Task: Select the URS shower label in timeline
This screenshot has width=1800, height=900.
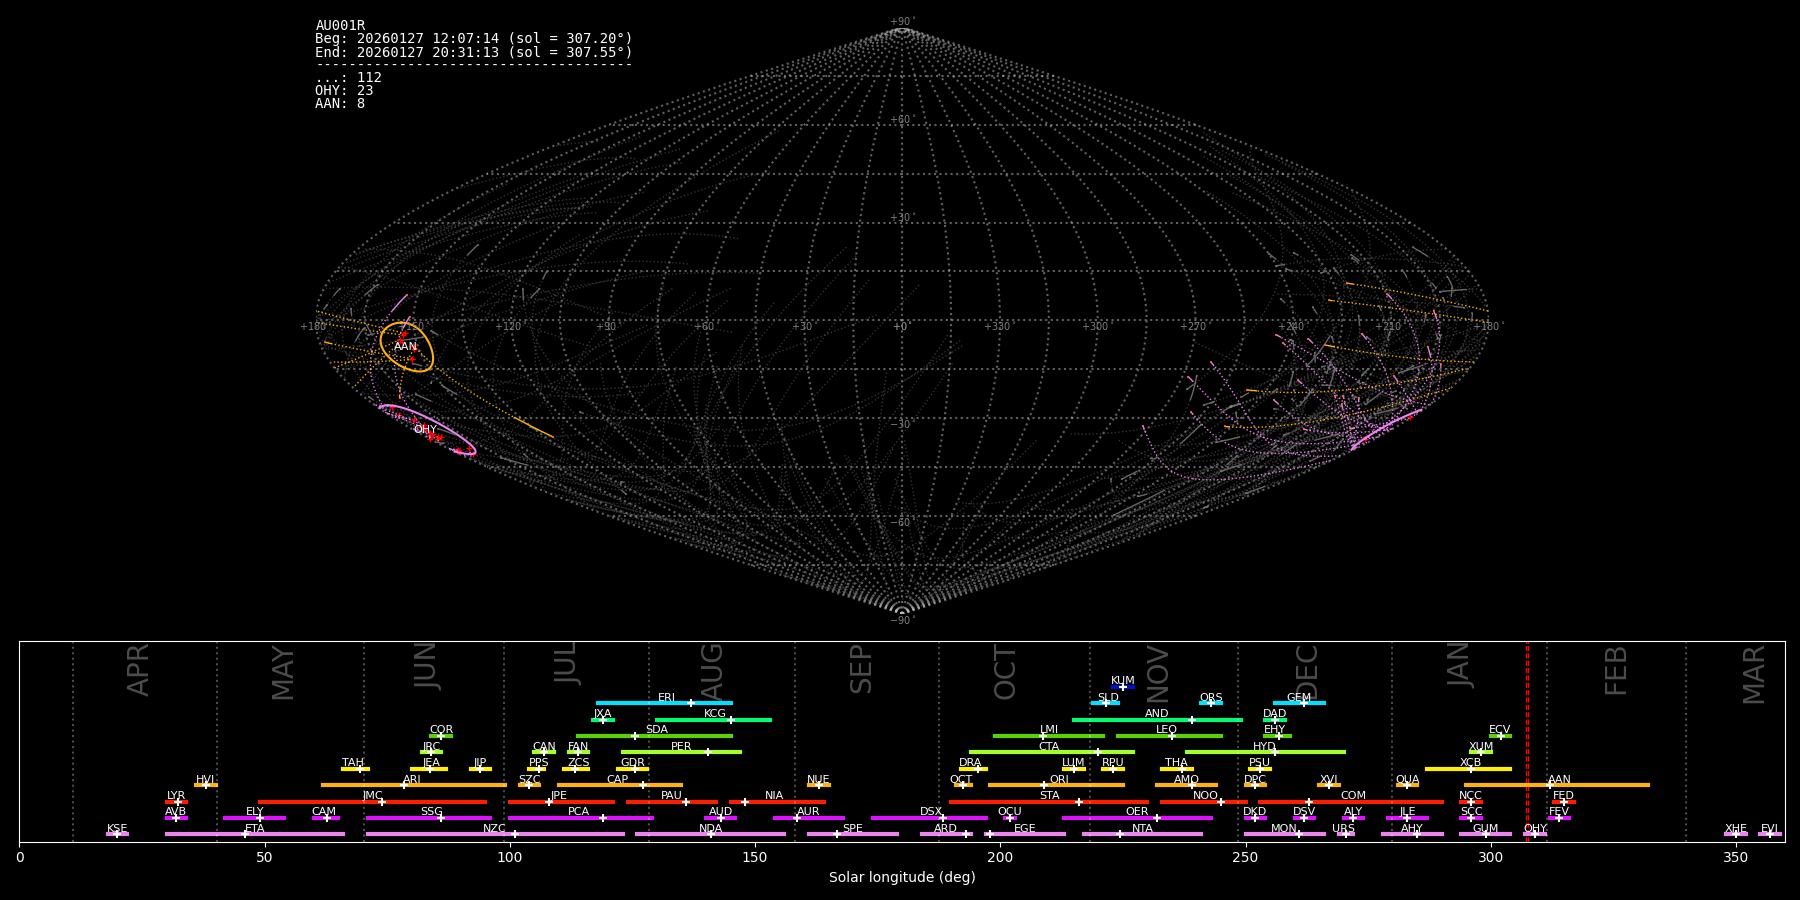Action: [1344, 829]
